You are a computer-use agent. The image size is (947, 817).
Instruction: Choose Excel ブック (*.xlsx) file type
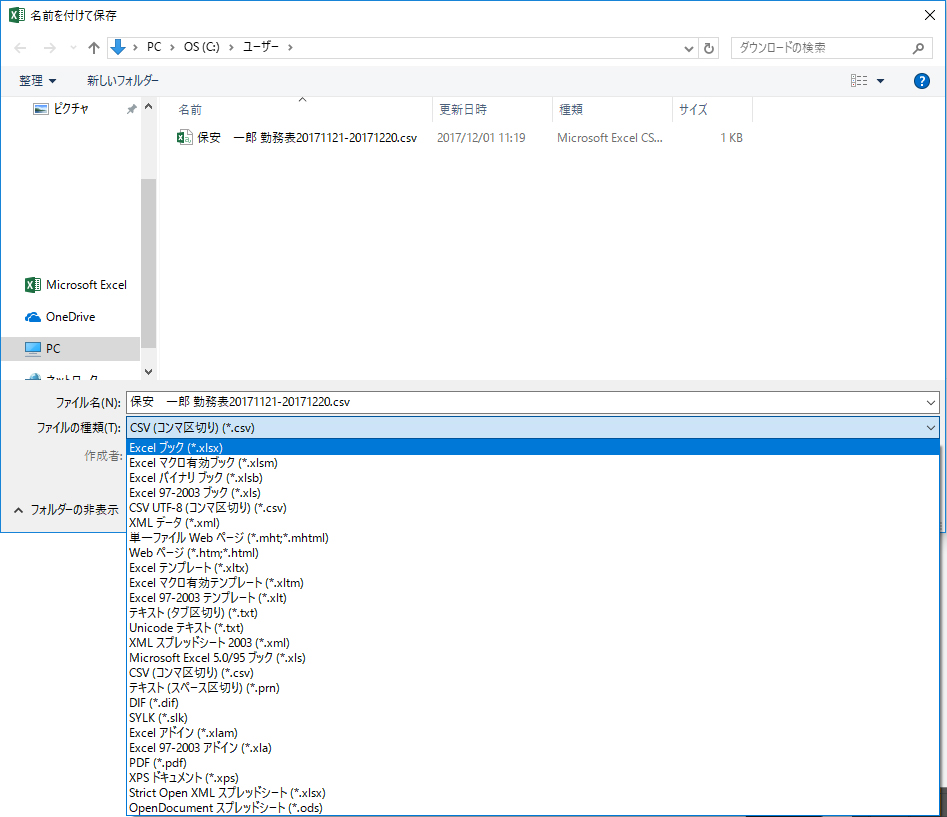point(533,448)
